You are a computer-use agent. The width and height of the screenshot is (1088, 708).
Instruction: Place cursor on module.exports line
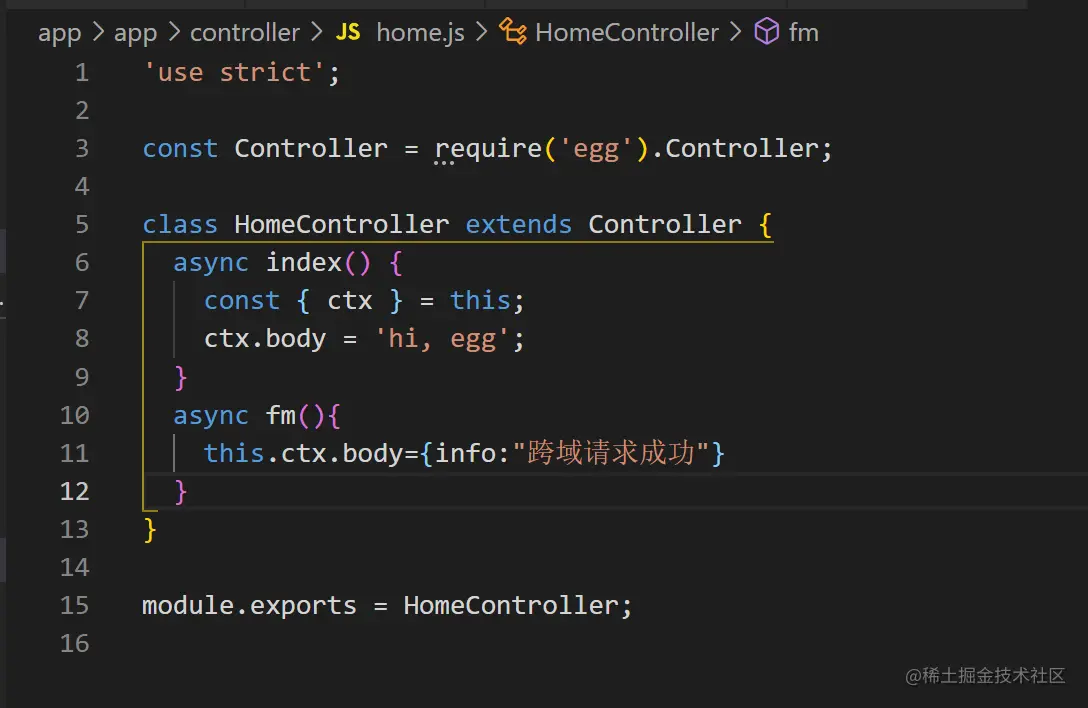(x=387, y=606)
